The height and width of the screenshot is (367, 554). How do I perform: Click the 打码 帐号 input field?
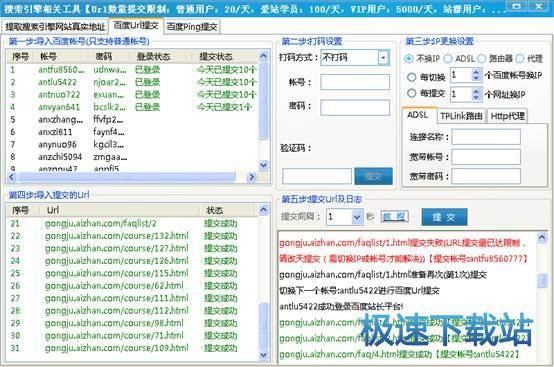355,82
